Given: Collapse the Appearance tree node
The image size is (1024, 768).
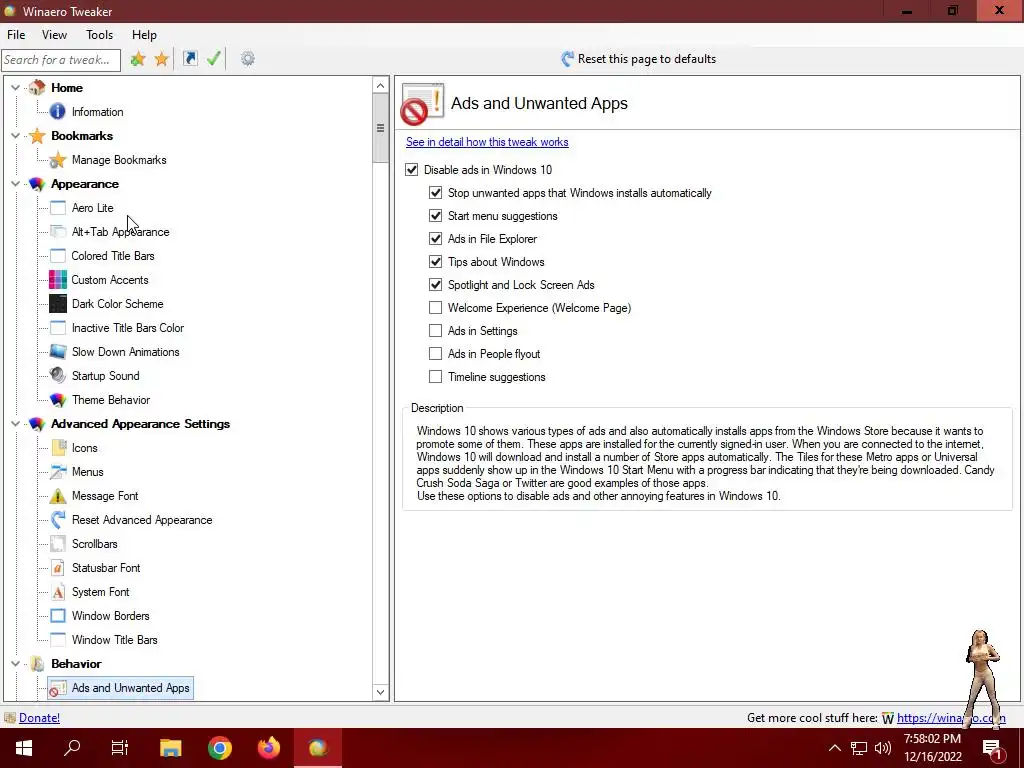Looking at the screenshot, I should click(15, 184).
